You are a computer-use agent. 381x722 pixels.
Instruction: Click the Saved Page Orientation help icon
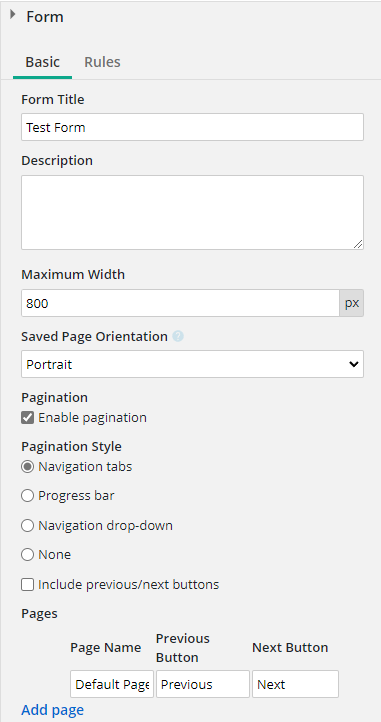pos(178,337)
